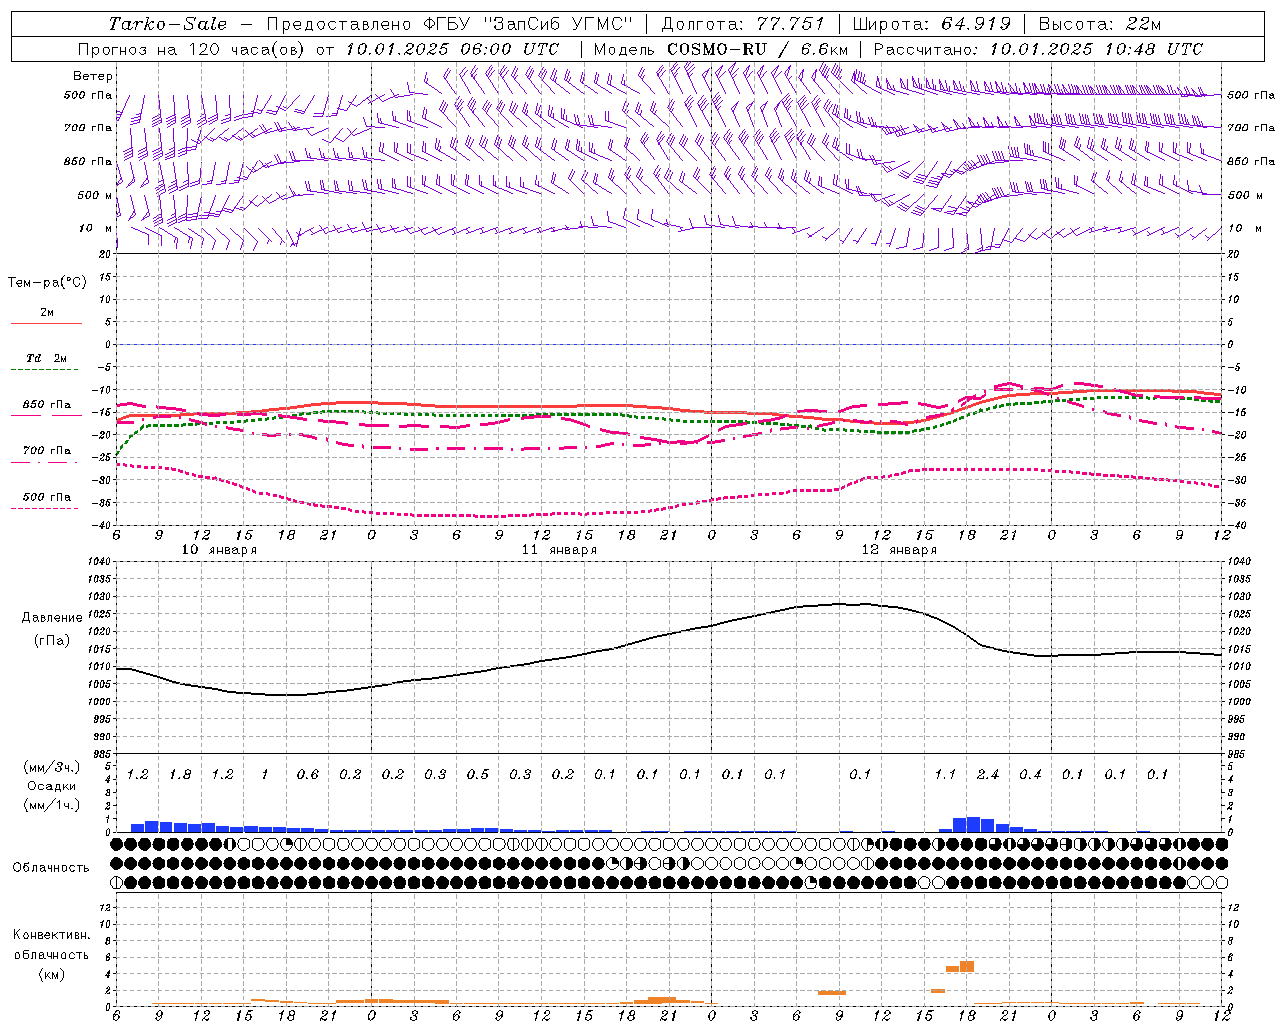Click the tallest orange convective cloud bar
This screenshot has width=1280, height=1024.
point(967,966)
